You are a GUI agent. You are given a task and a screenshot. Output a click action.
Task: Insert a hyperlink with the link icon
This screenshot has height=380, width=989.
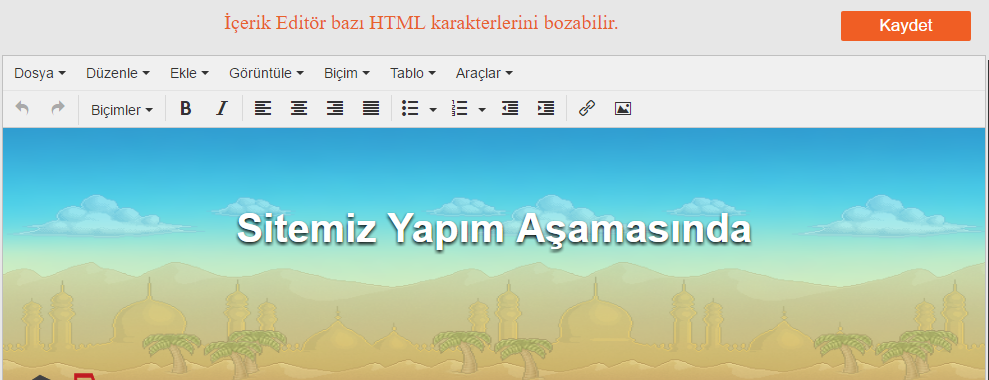coord(587,109)
